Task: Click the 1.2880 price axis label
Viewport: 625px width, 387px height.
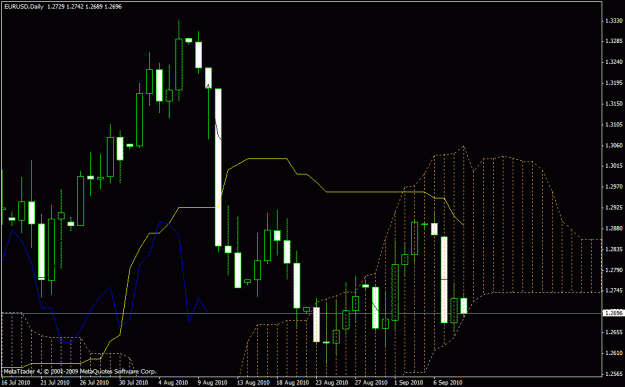Action: click(x=613, y=228)
